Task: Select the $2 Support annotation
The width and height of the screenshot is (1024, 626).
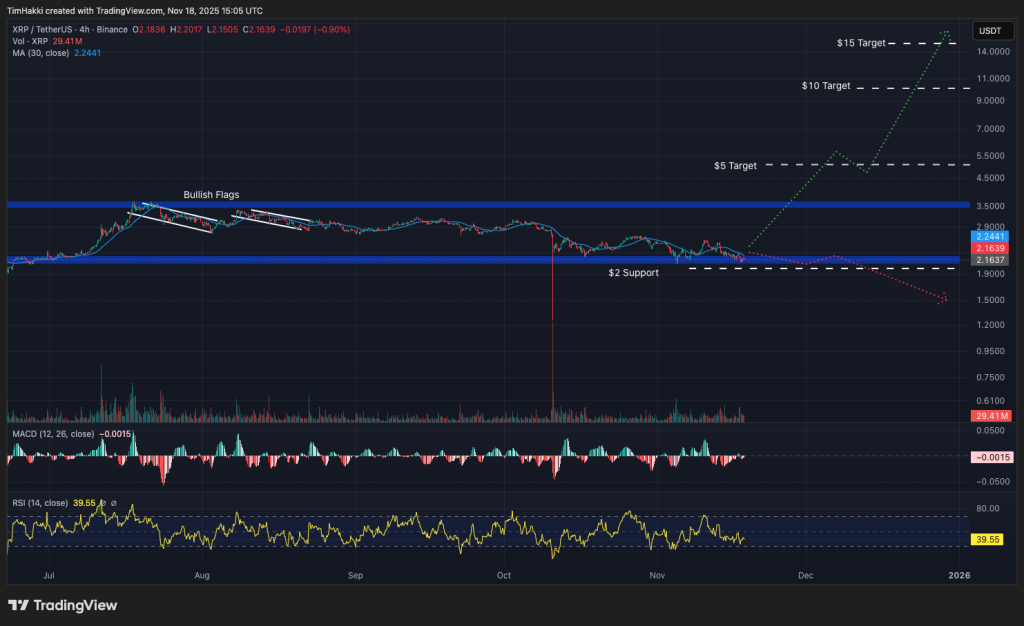Action: [x=634, y=272]
